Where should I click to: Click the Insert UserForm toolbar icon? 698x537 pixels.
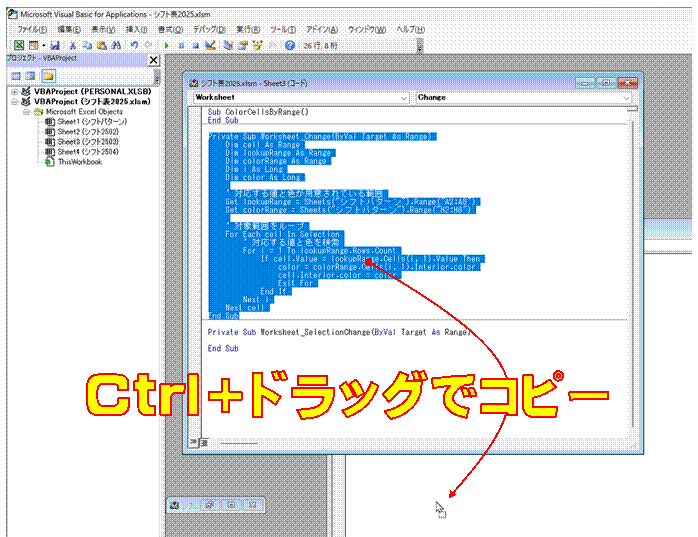pos(33,45)
